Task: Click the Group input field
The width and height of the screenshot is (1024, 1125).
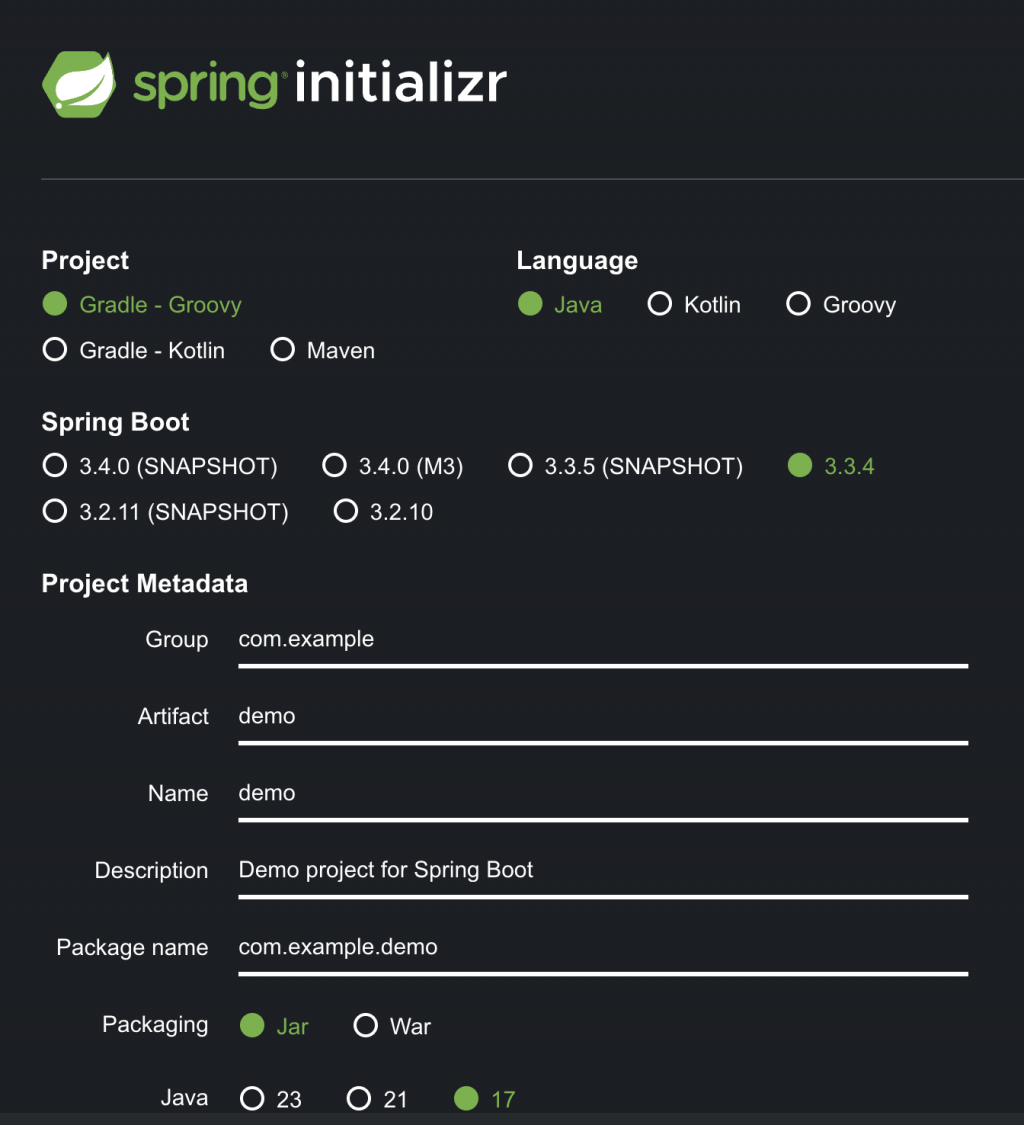Action: pos(602,640)
